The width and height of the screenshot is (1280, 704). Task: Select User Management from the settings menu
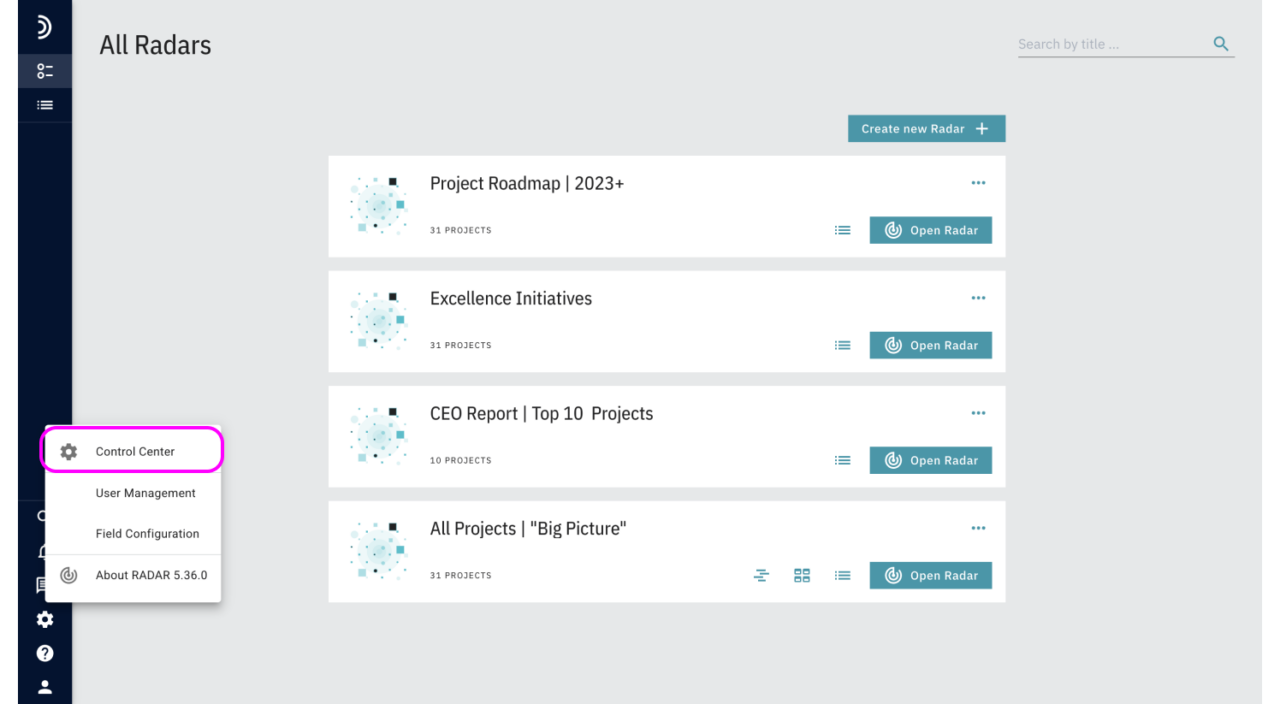point(145,493)
